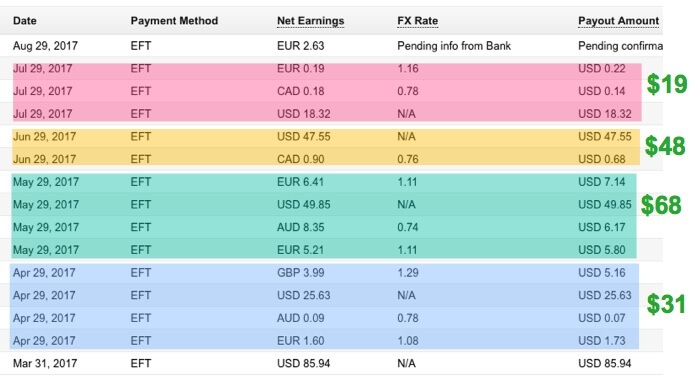Screen dimensions: 700x380
Task: Click FX rate 0.78 in CAD 0.18 row
Action: [408, 92]
